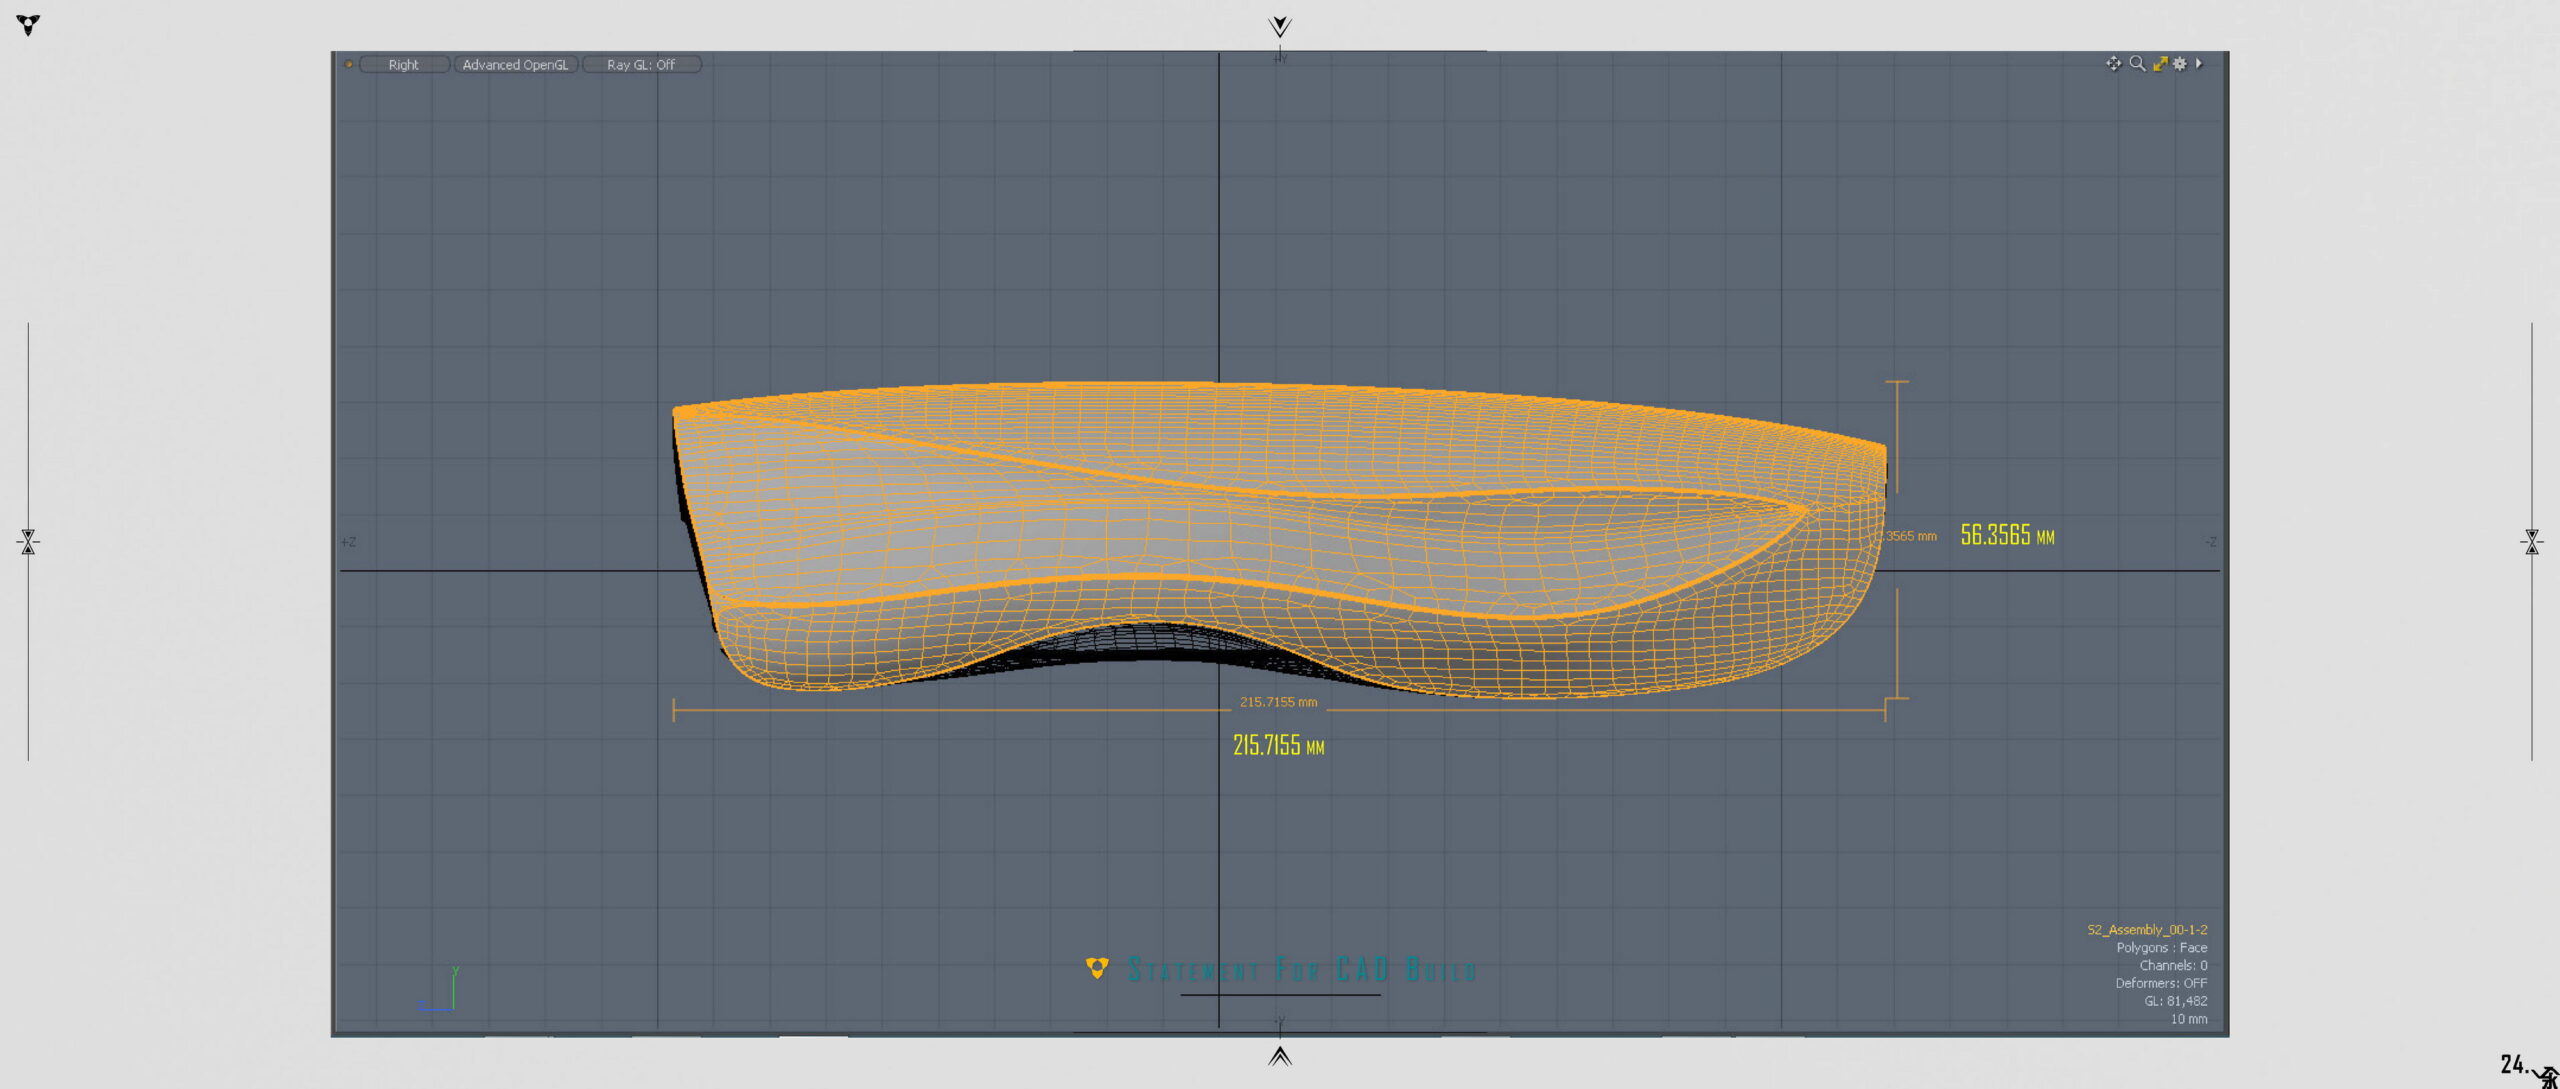The width and height of the screenshot is (2560, 1089).
Task: Click the bottom center upward chevron arrow
Action: 1279,1056
